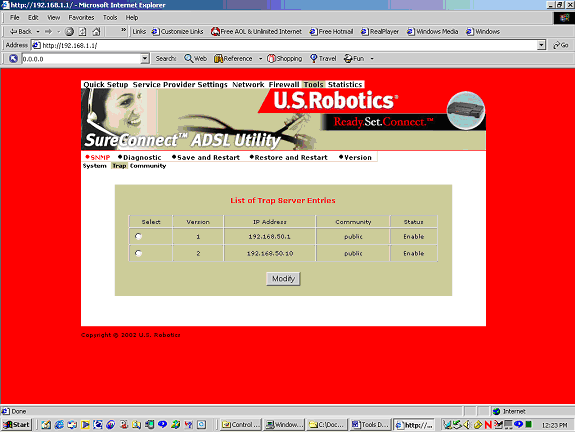
Task: Expand the address bar dropdown arrow
Action: [x=541, y=45]
